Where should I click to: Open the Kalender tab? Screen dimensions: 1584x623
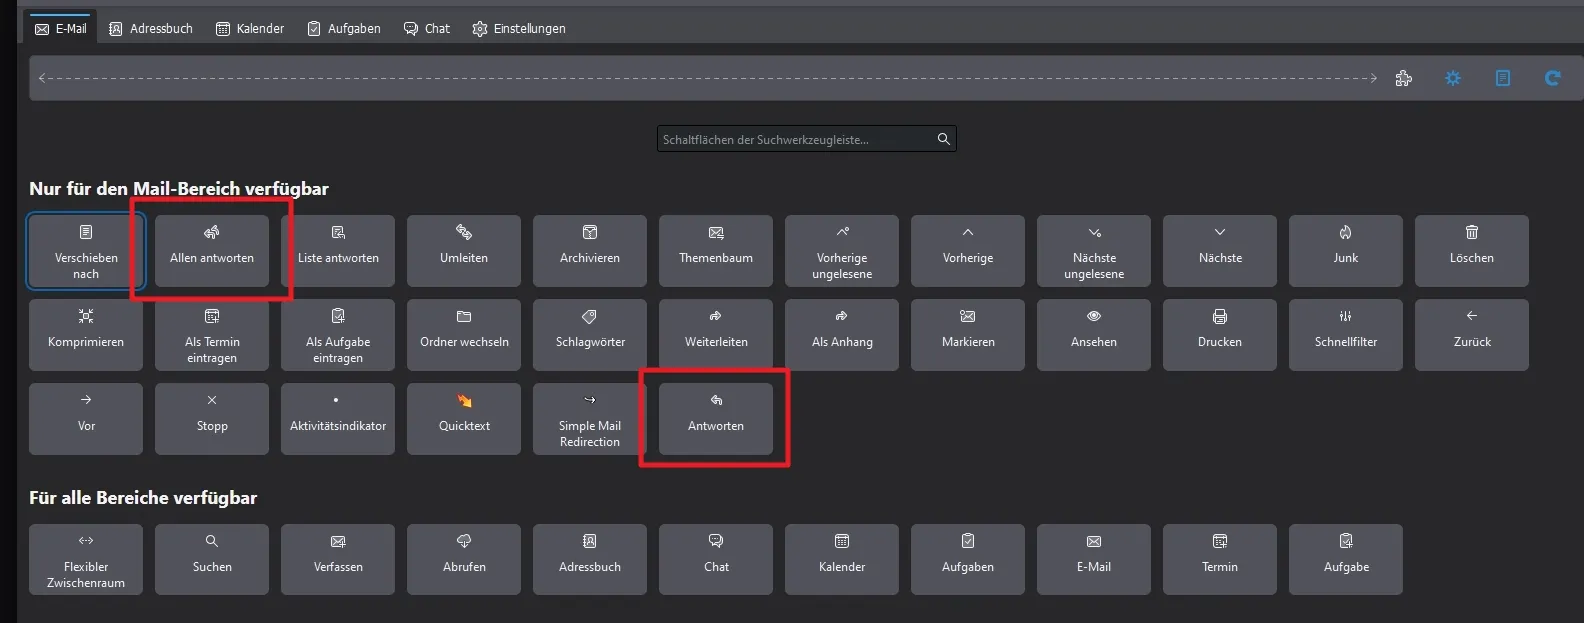[250, 28]
